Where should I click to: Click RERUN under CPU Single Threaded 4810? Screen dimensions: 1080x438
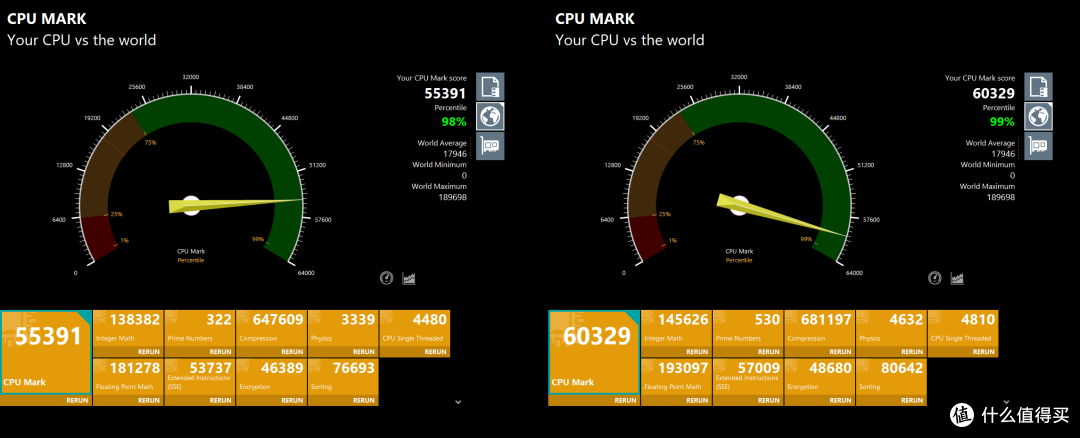click(x=984, y=352)
